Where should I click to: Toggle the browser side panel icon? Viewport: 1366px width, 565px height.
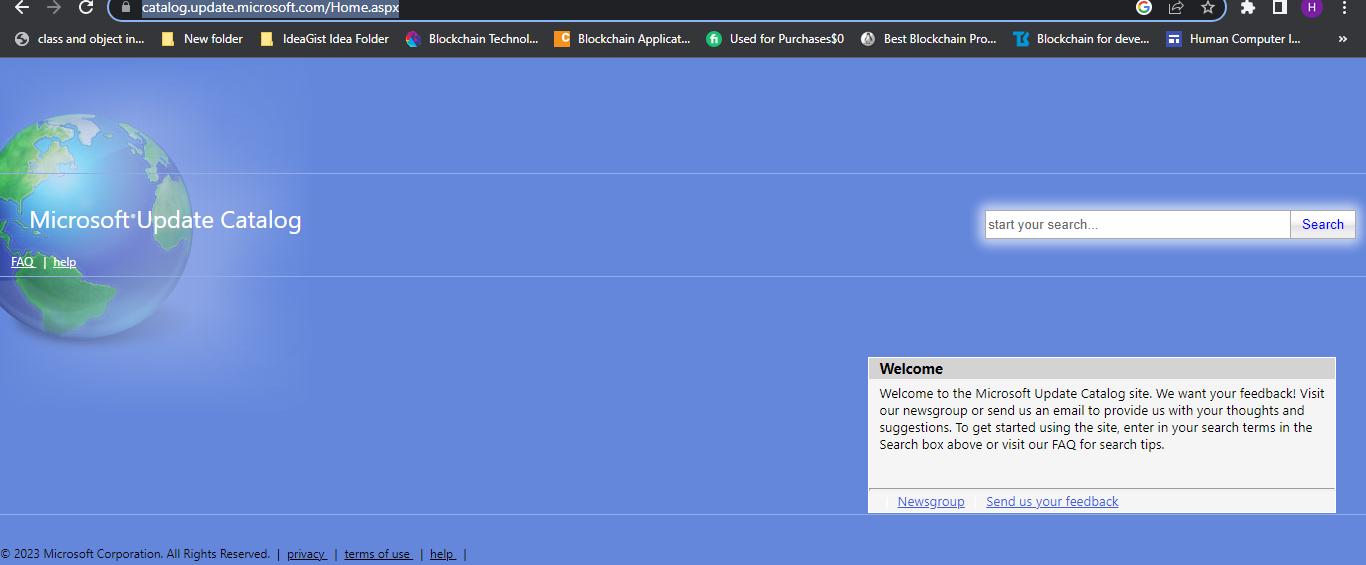coord(1279,8)
